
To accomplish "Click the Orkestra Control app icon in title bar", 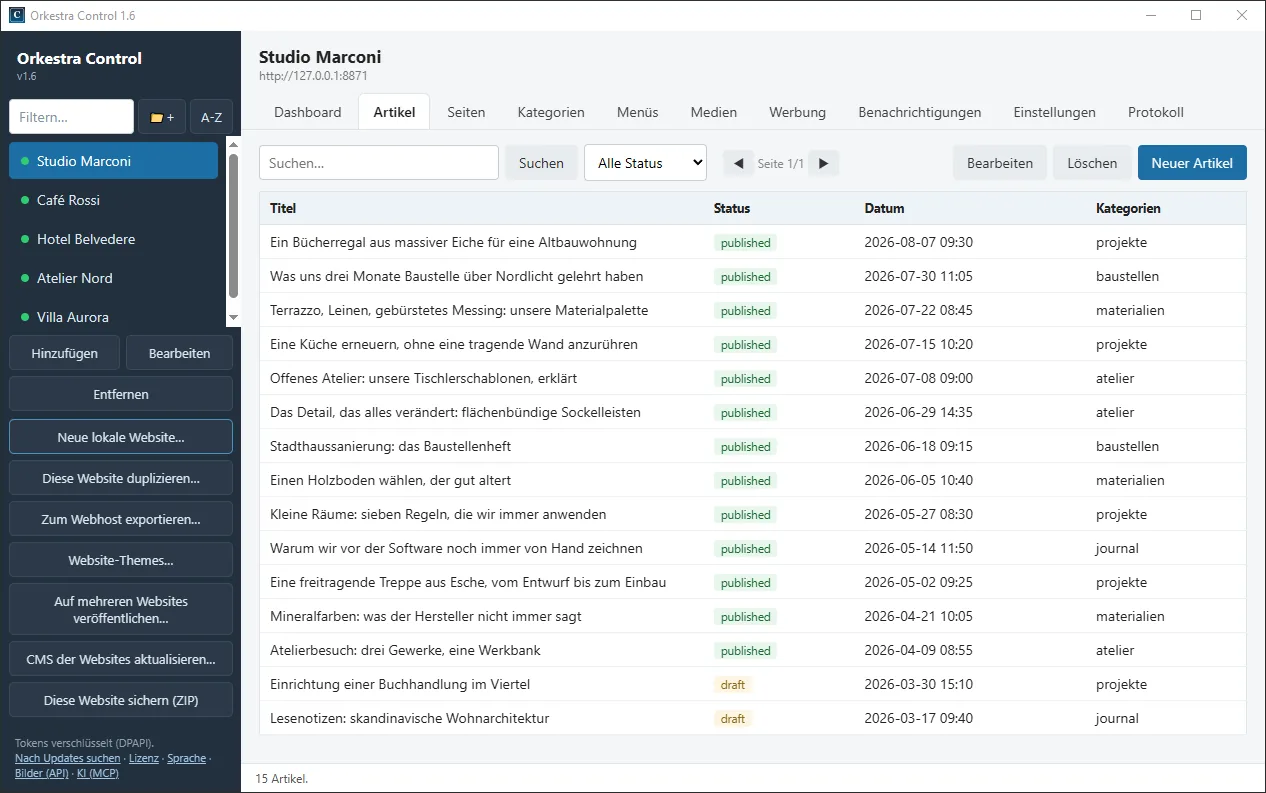I will 16,15.
